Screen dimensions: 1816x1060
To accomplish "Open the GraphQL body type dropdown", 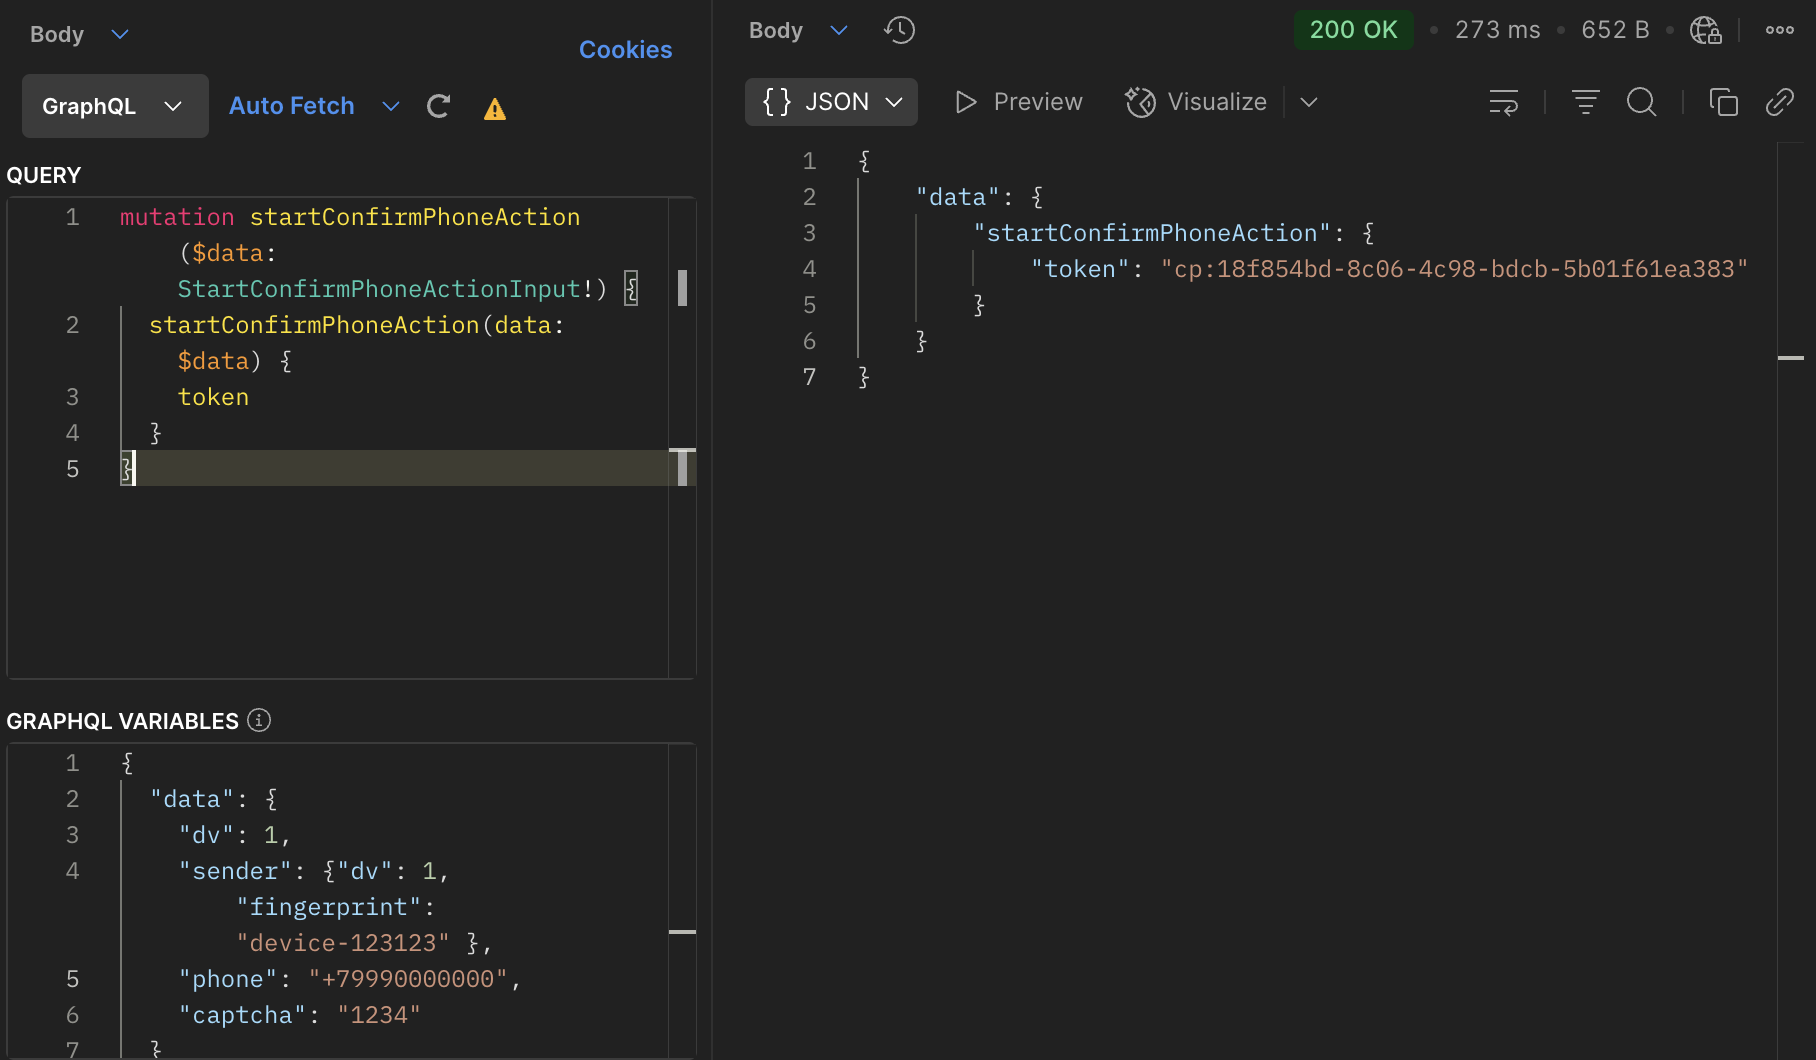I will (x=115, y=106).
